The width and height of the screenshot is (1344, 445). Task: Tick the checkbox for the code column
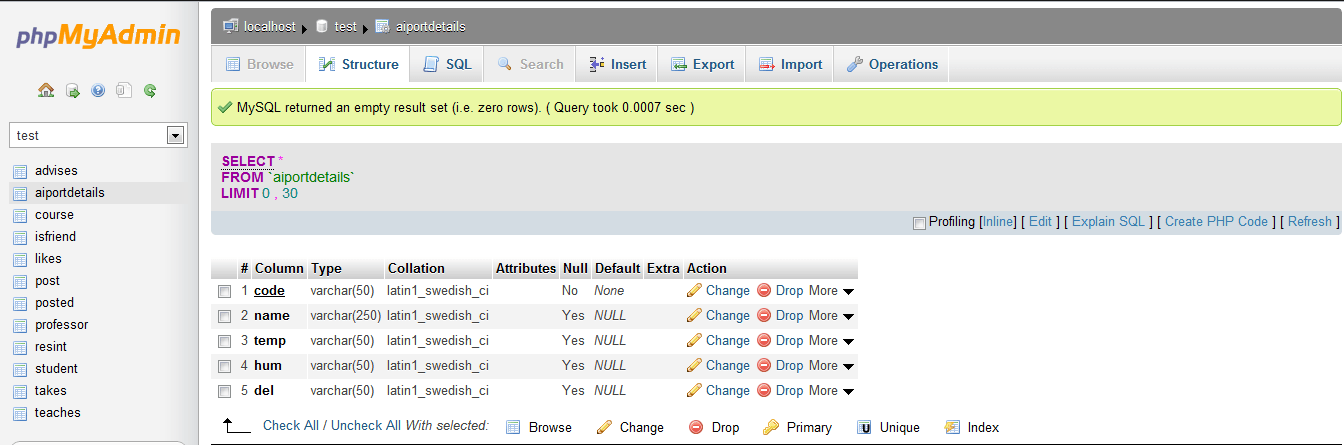tap(225, 291)
